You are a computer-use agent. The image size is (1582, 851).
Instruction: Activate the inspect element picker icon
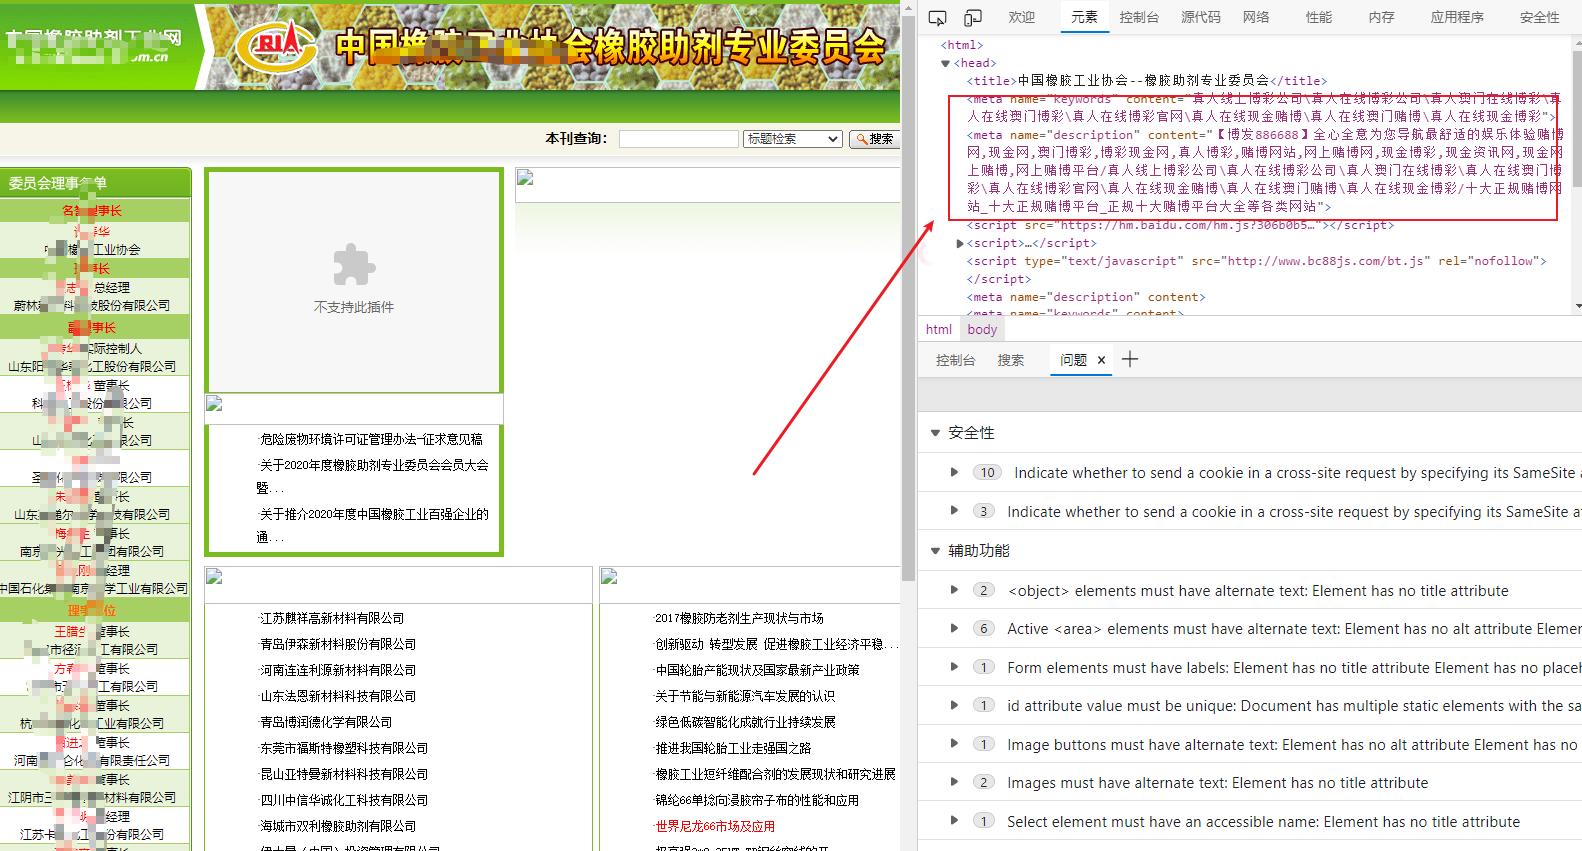pyautogui.click(x=937, y=18)
